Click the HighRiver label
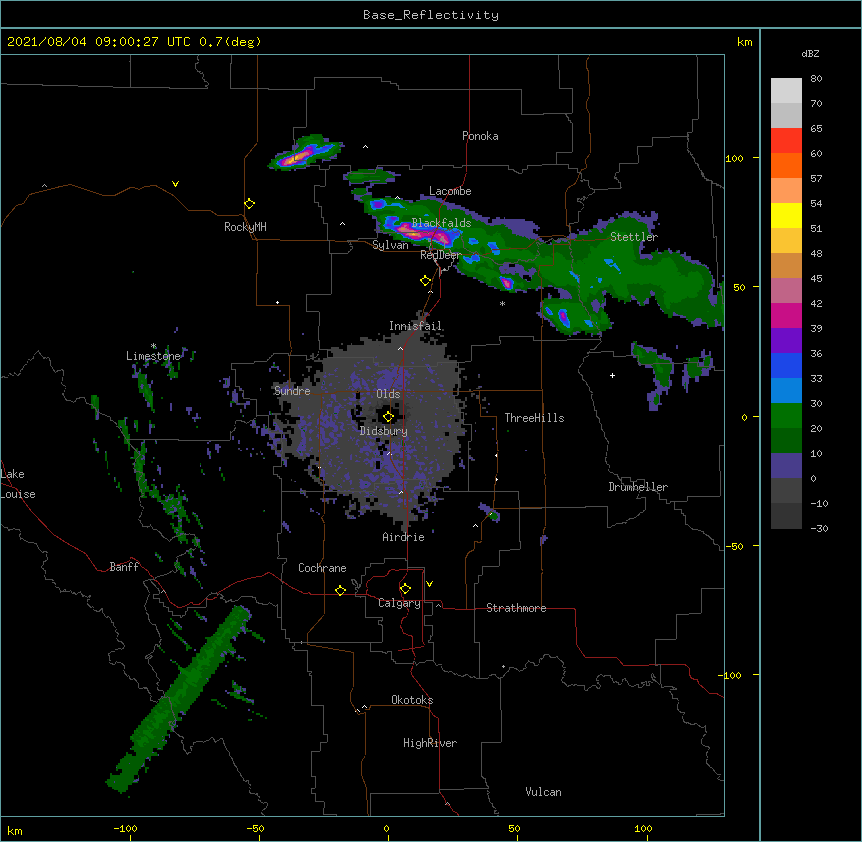 (430, 743)
